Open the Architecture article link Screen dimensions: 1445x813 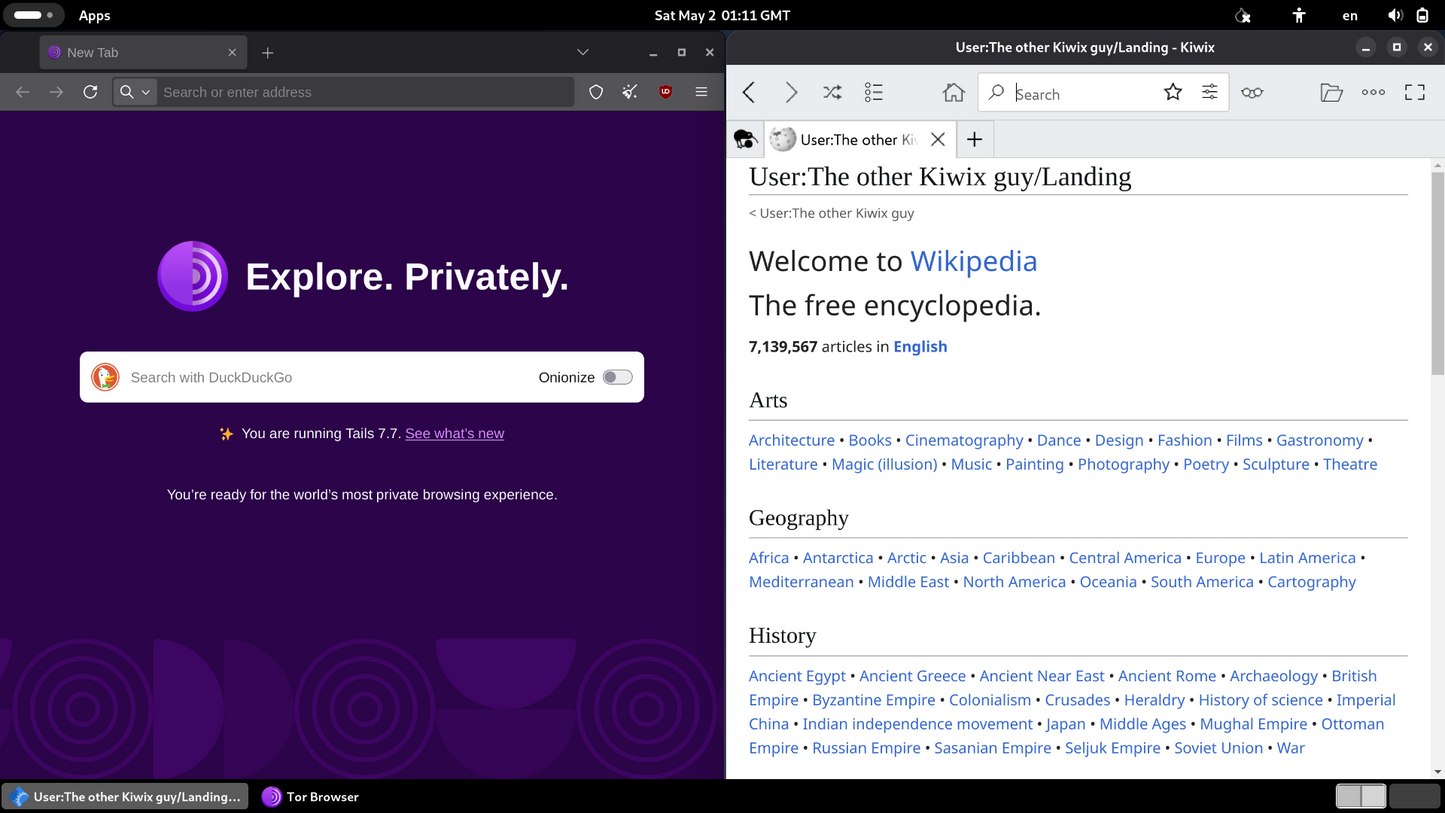click(792, 440)
